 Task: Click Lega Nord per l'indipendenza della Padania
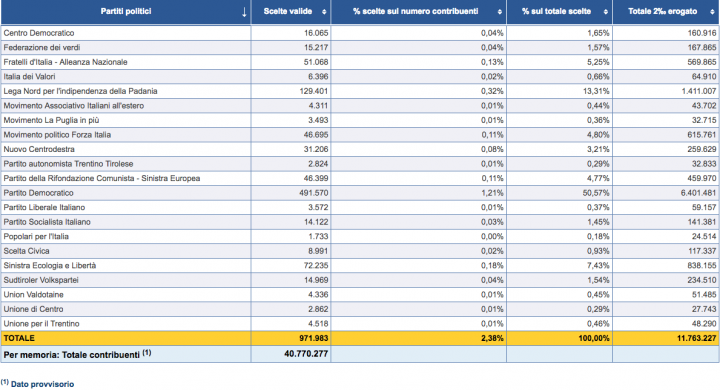pyautogui.click(x=80, y=91)
